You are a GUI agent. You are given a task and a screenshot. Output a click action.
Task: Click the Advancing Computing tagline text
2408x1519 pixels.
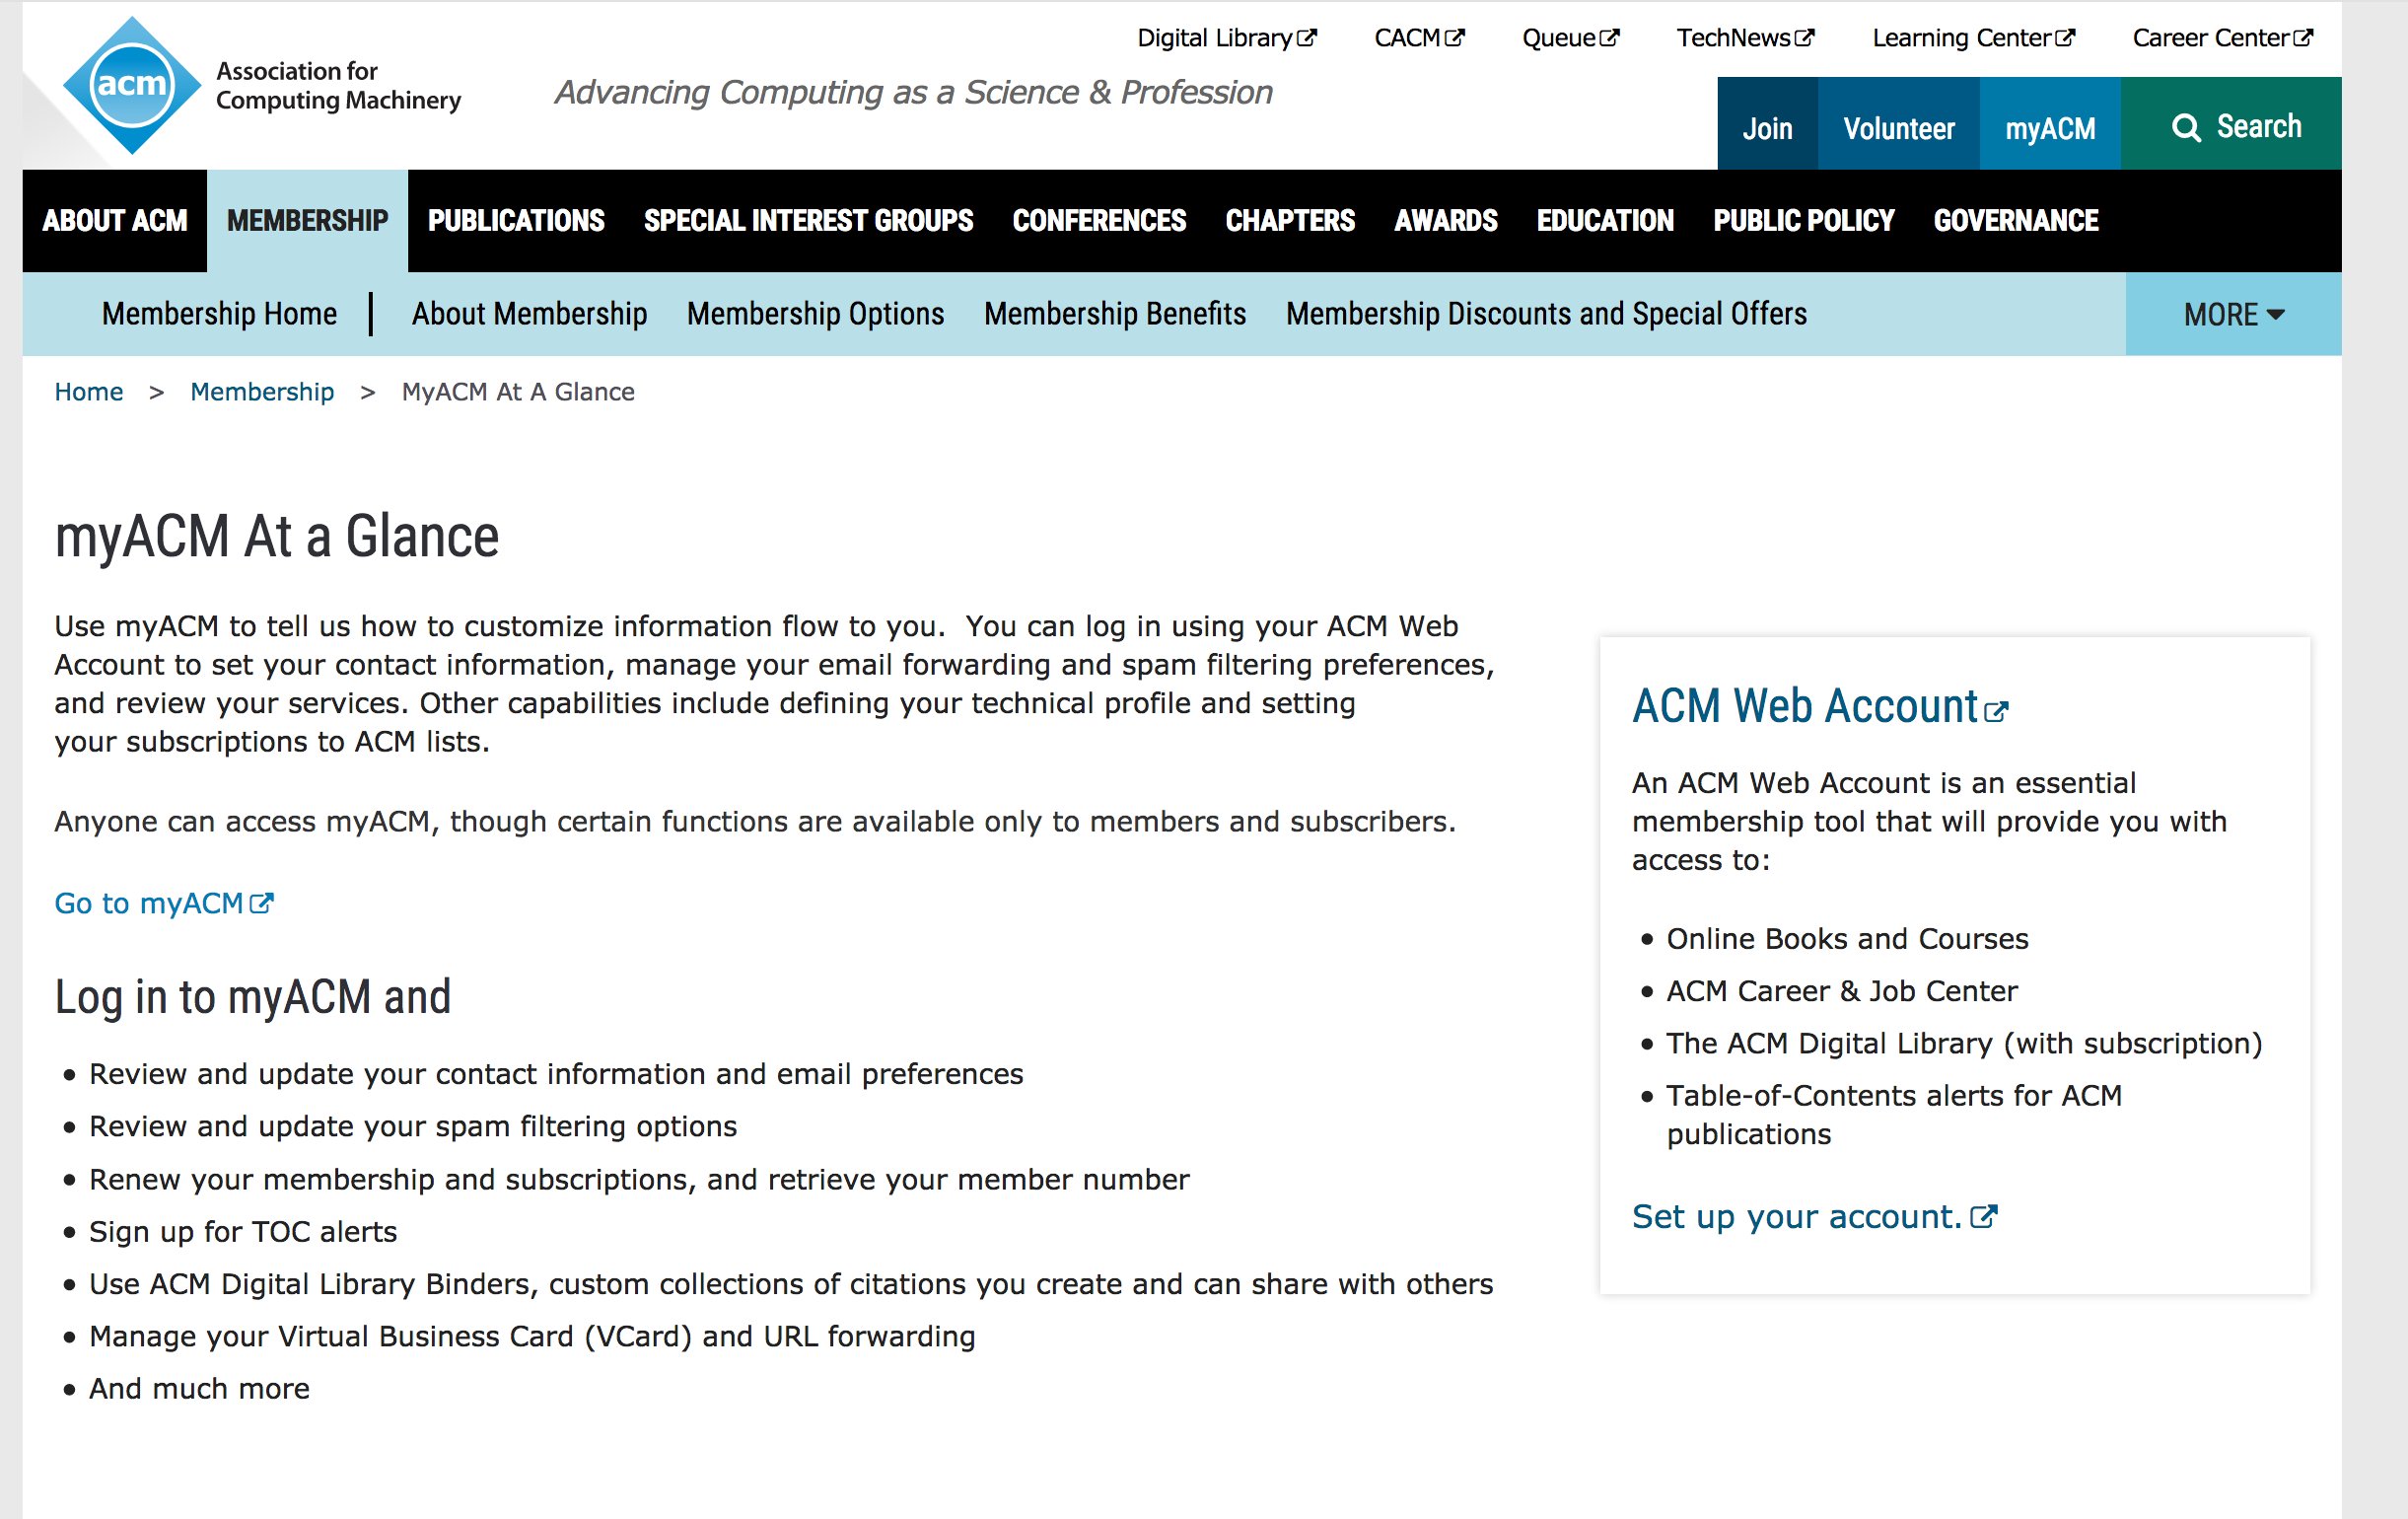[913, 93]
